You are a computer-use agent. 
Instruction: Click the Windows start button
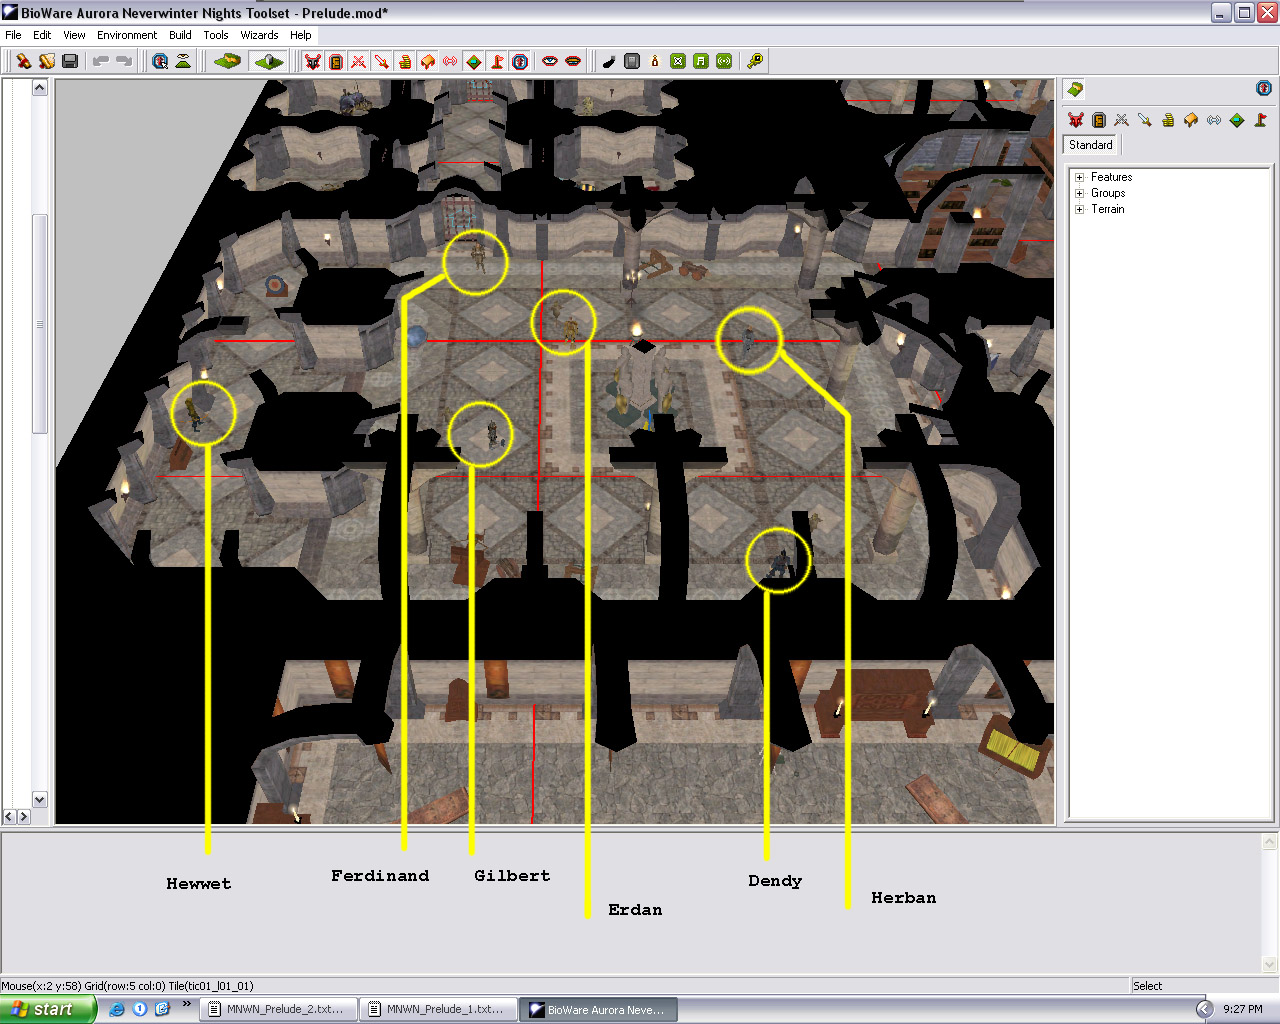click(x=48, y=1009)
